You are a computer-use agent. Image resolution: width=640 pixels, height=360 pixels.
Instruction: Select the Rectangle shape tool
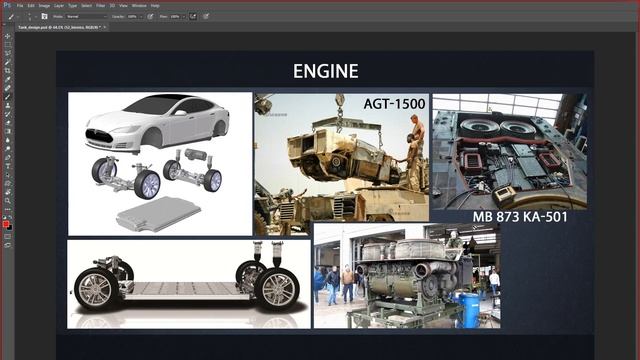click(x=7, y=183)
